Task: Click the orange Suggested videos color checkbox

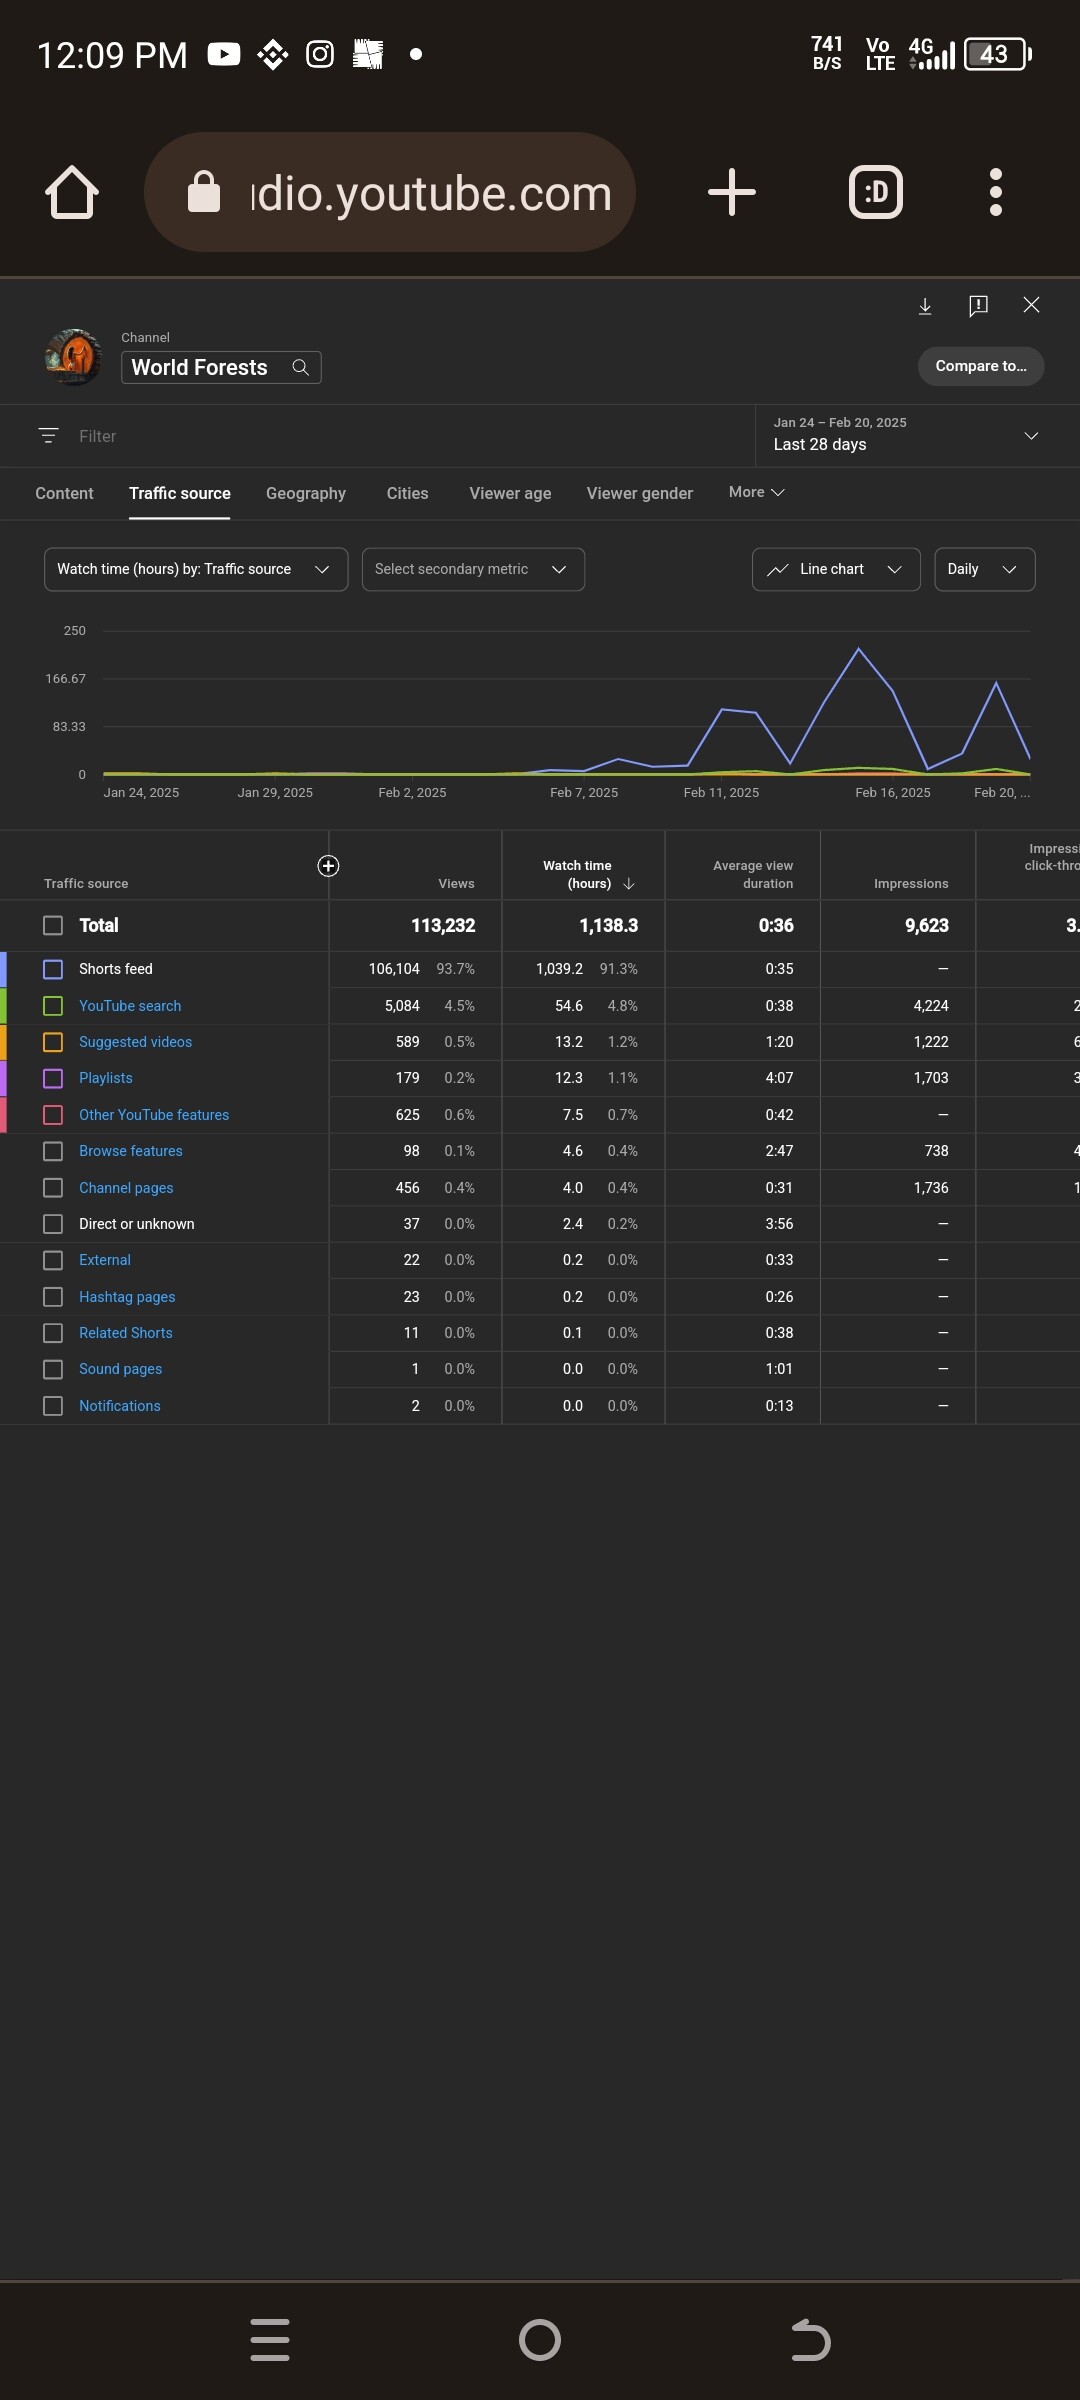Action: (x=53, y=1042)
